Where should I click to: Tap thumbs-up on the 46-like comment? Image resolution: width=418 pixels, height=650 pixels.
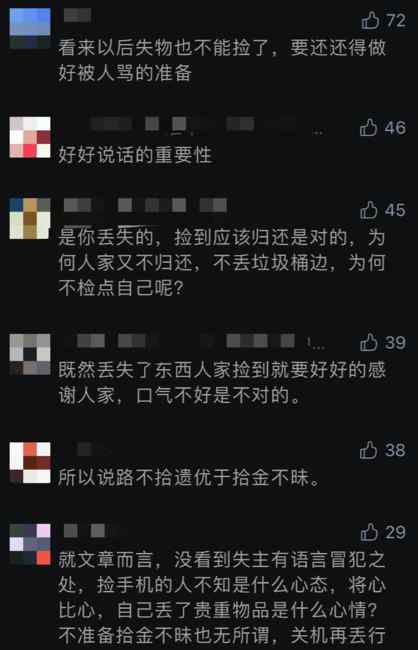(x=369, y=127)
